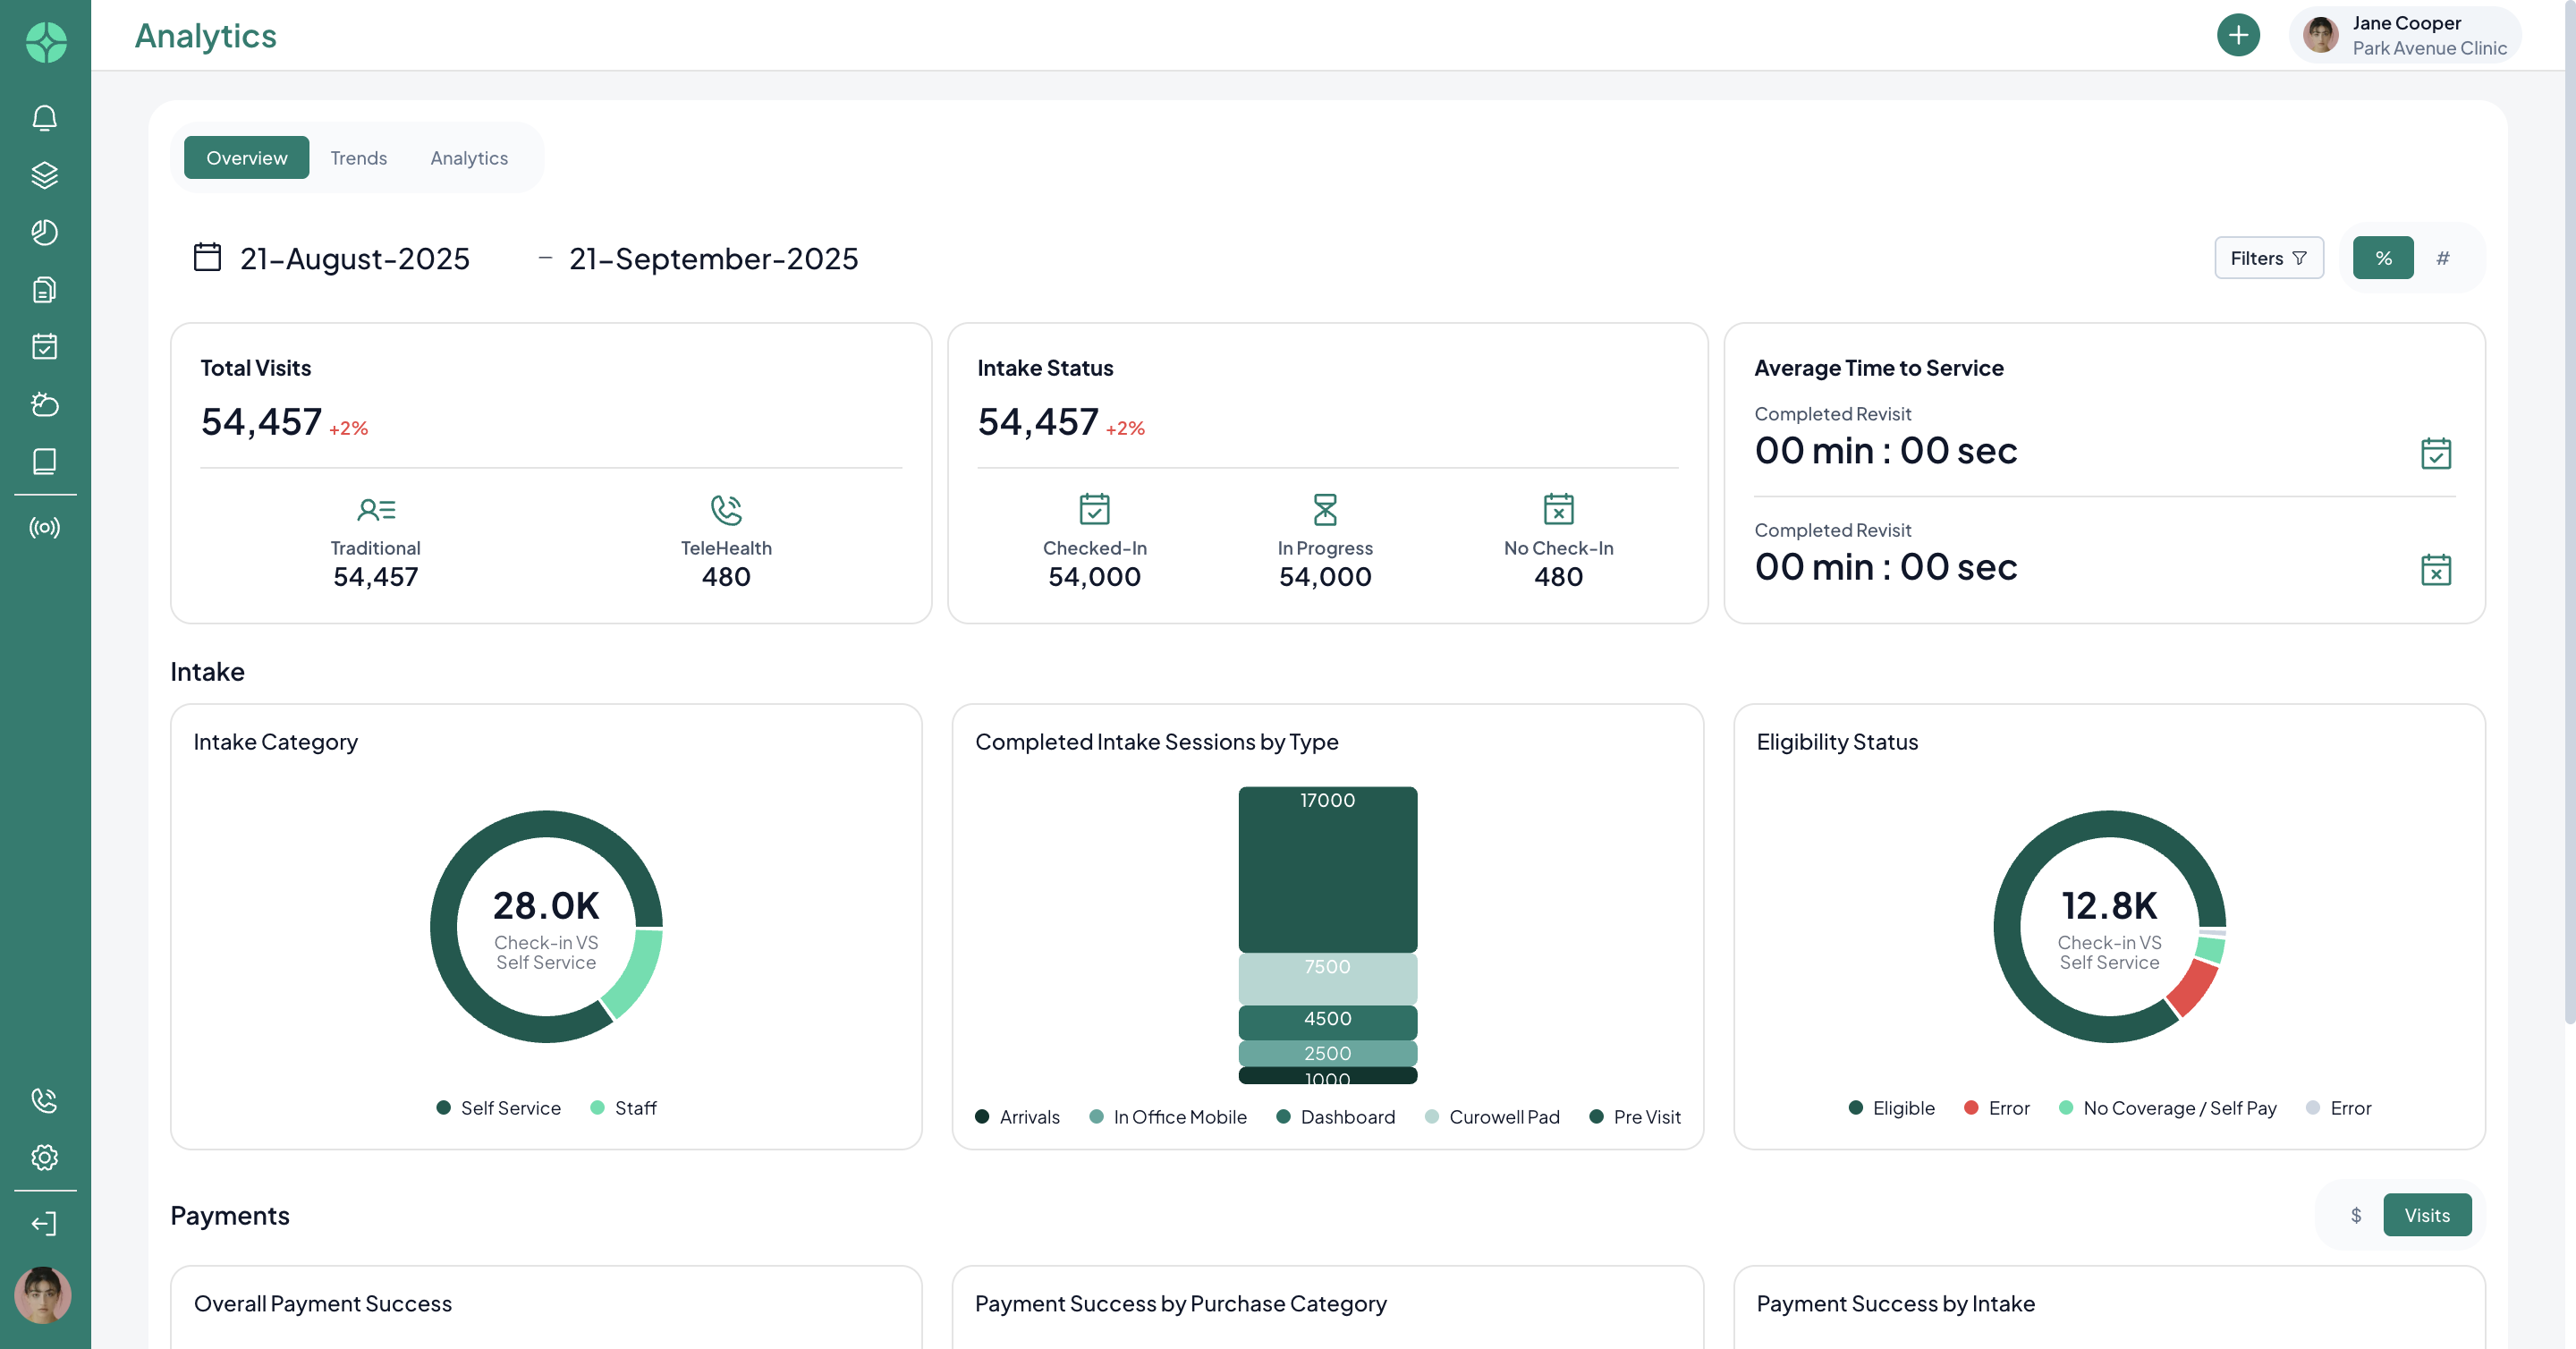
Task: Open start date picker 21-August-2025
Action: click(354, 259)
